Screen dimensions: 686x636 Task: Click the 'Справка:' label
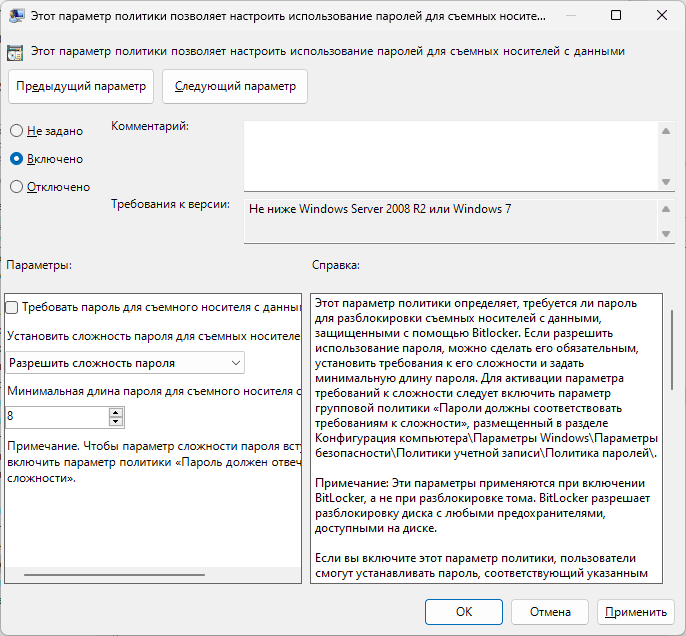point(336,265)
